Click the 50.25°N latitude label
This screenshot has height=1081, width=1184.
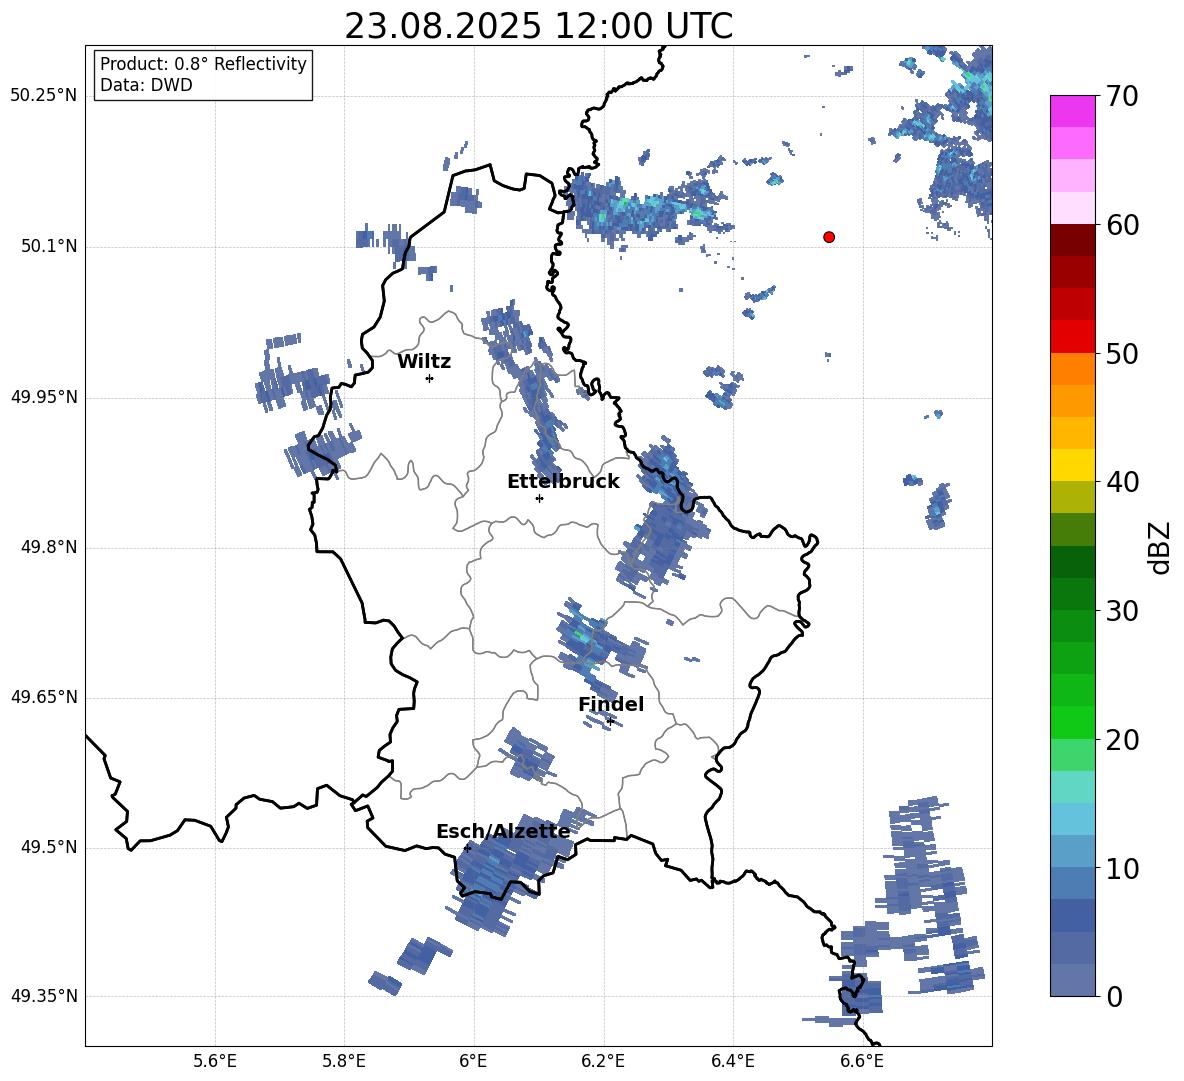tap(44, 96)
